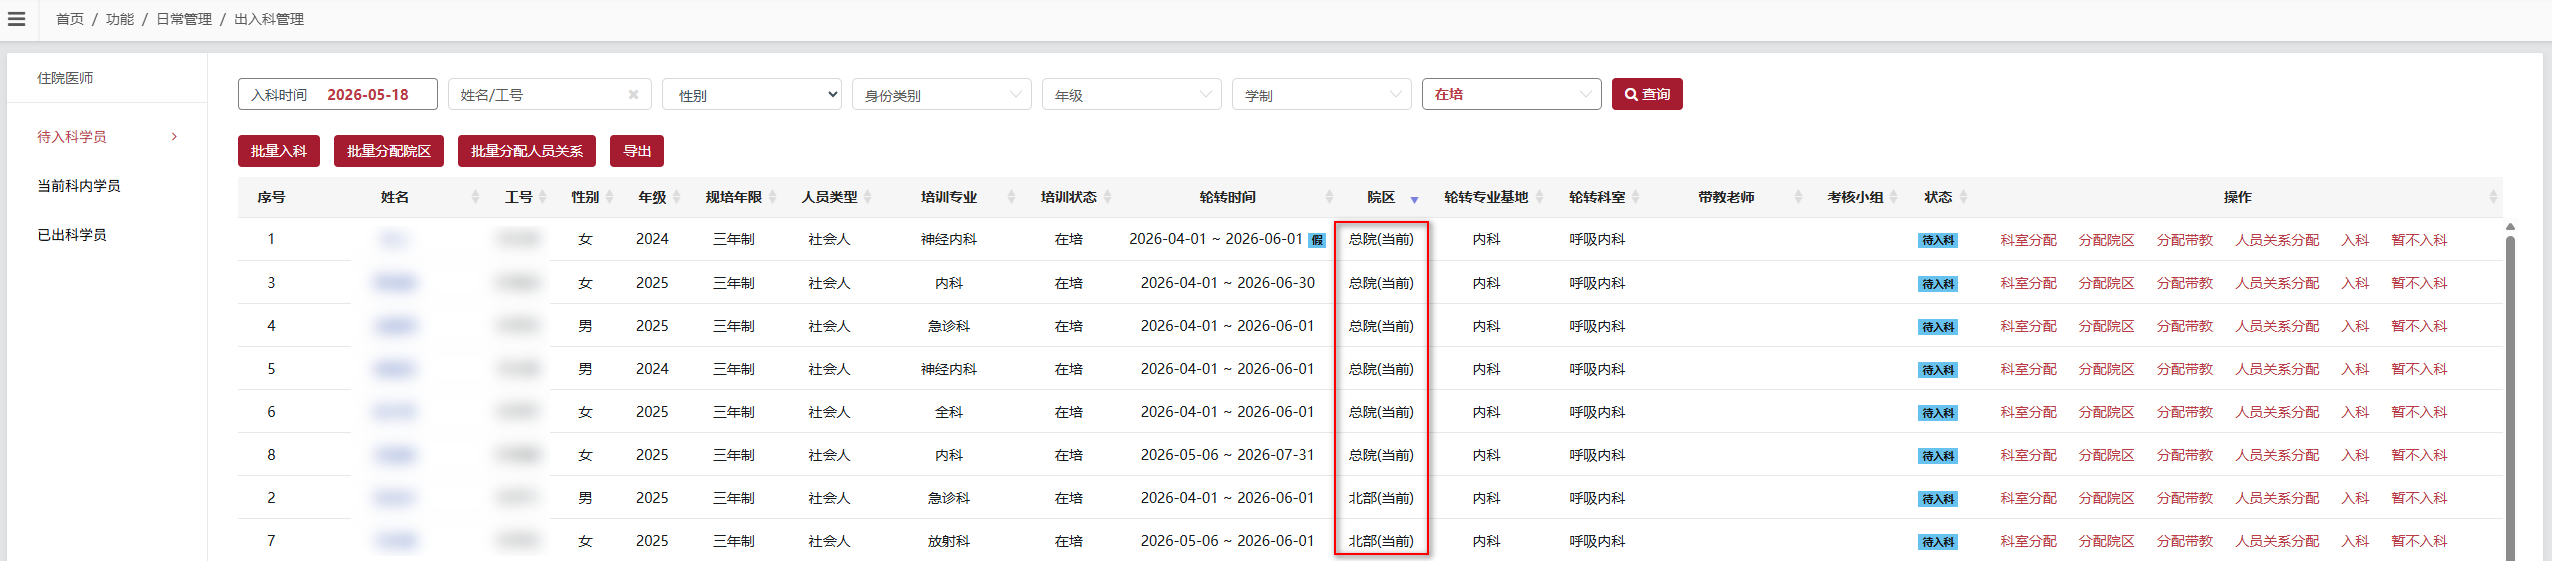Image resolution: width=2552 pixels, height=561 pixels.
Task: Click 科室分配 for row 2
Action: pos(2028,498)
